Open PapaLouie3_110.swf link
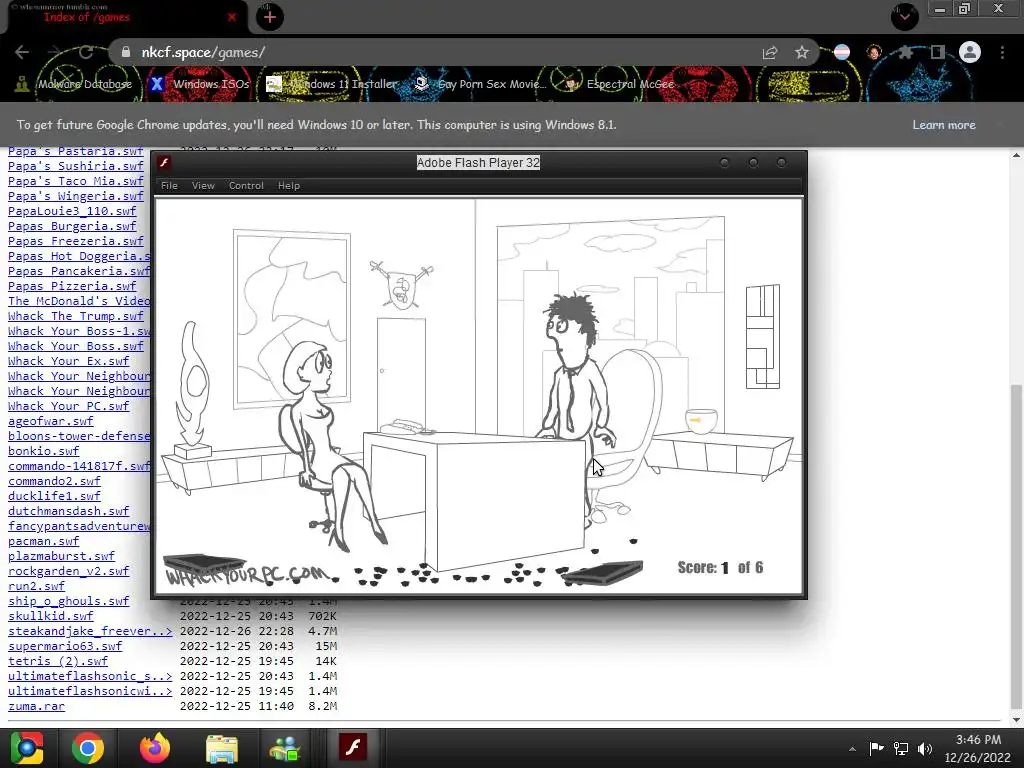The image size is (1024, 768). tap(72, 211)
